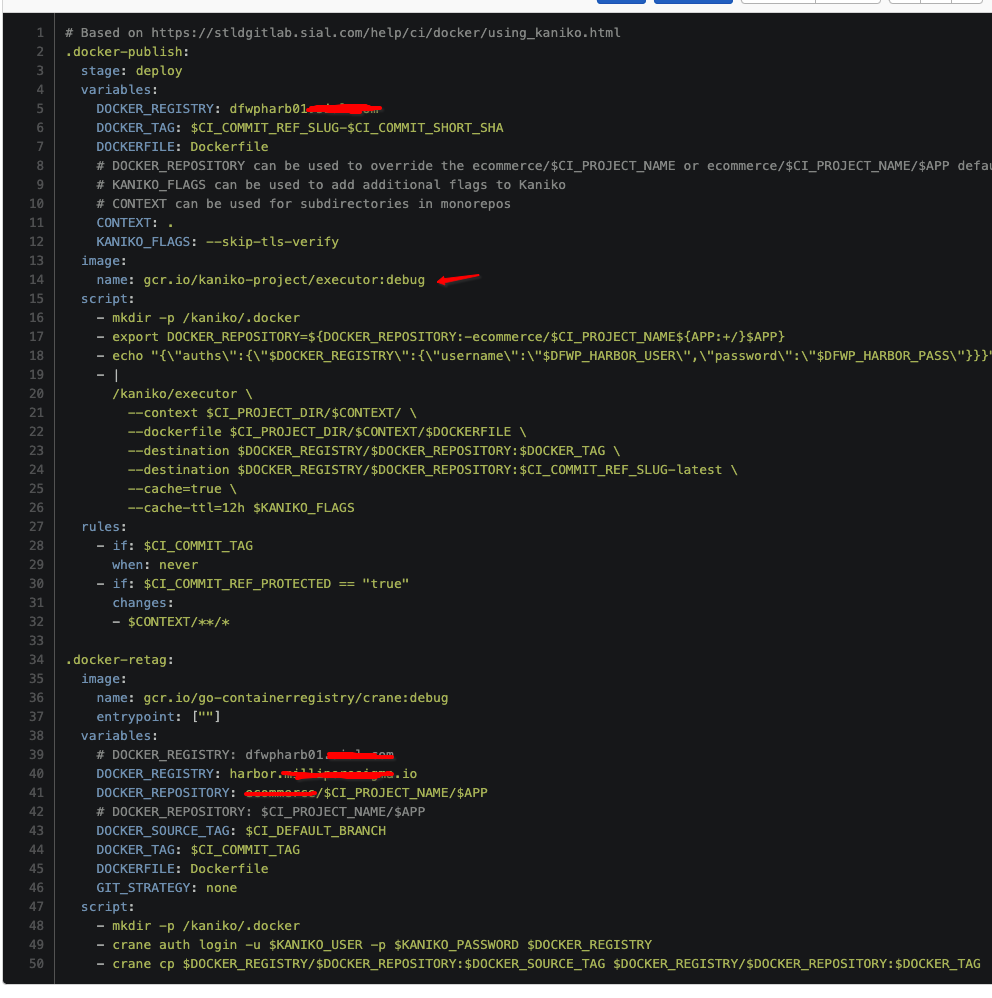Viewport: 992px width, 998px height.
Task: Click line number 50 at the bottom
Action: point(36,963)
